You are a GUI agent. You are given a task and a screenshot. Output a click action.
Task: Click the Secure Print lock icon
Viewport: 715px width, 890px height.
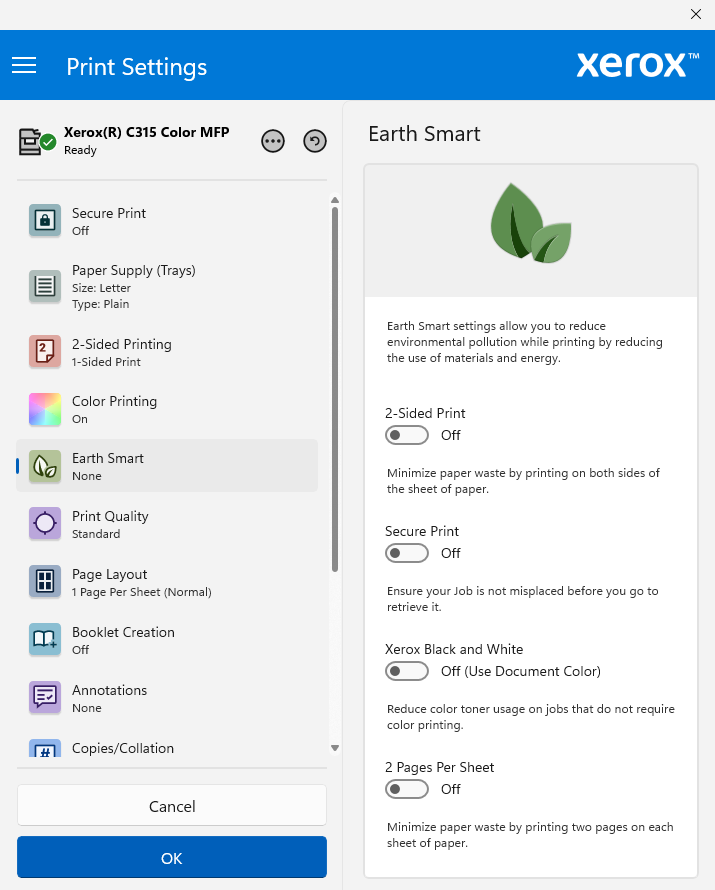pyautogui.click(x=45, y=220)
